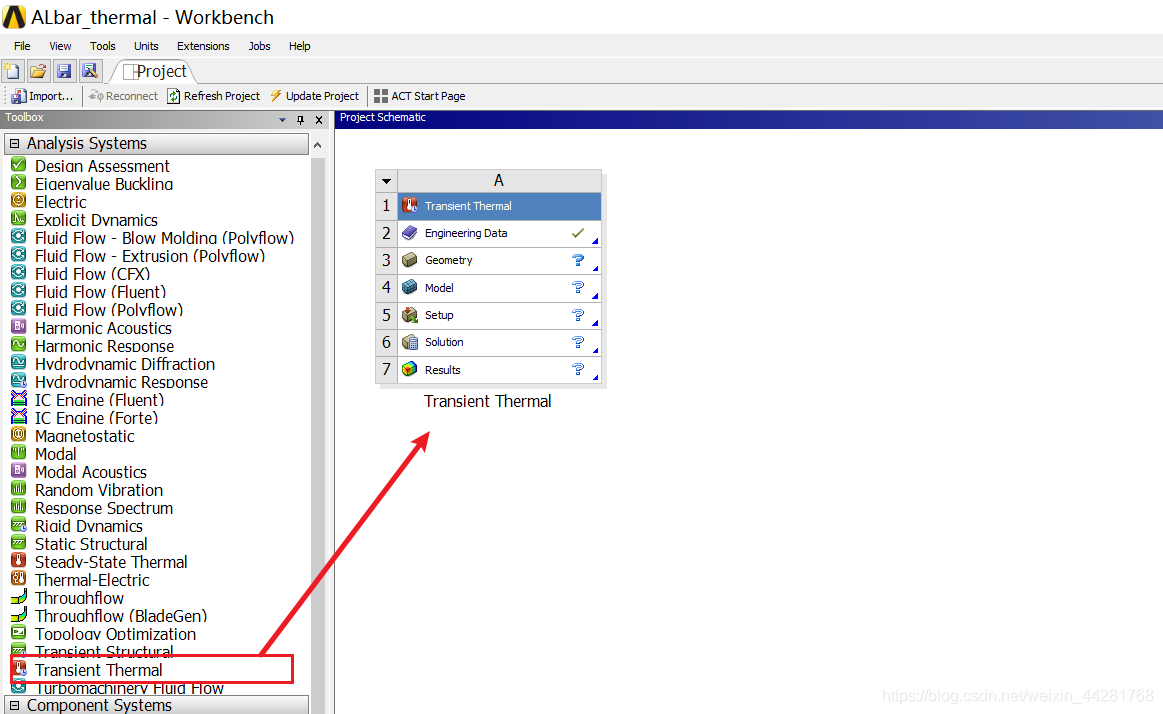
Task: Pin the Toolbox panel
Action: coord(300,120)
